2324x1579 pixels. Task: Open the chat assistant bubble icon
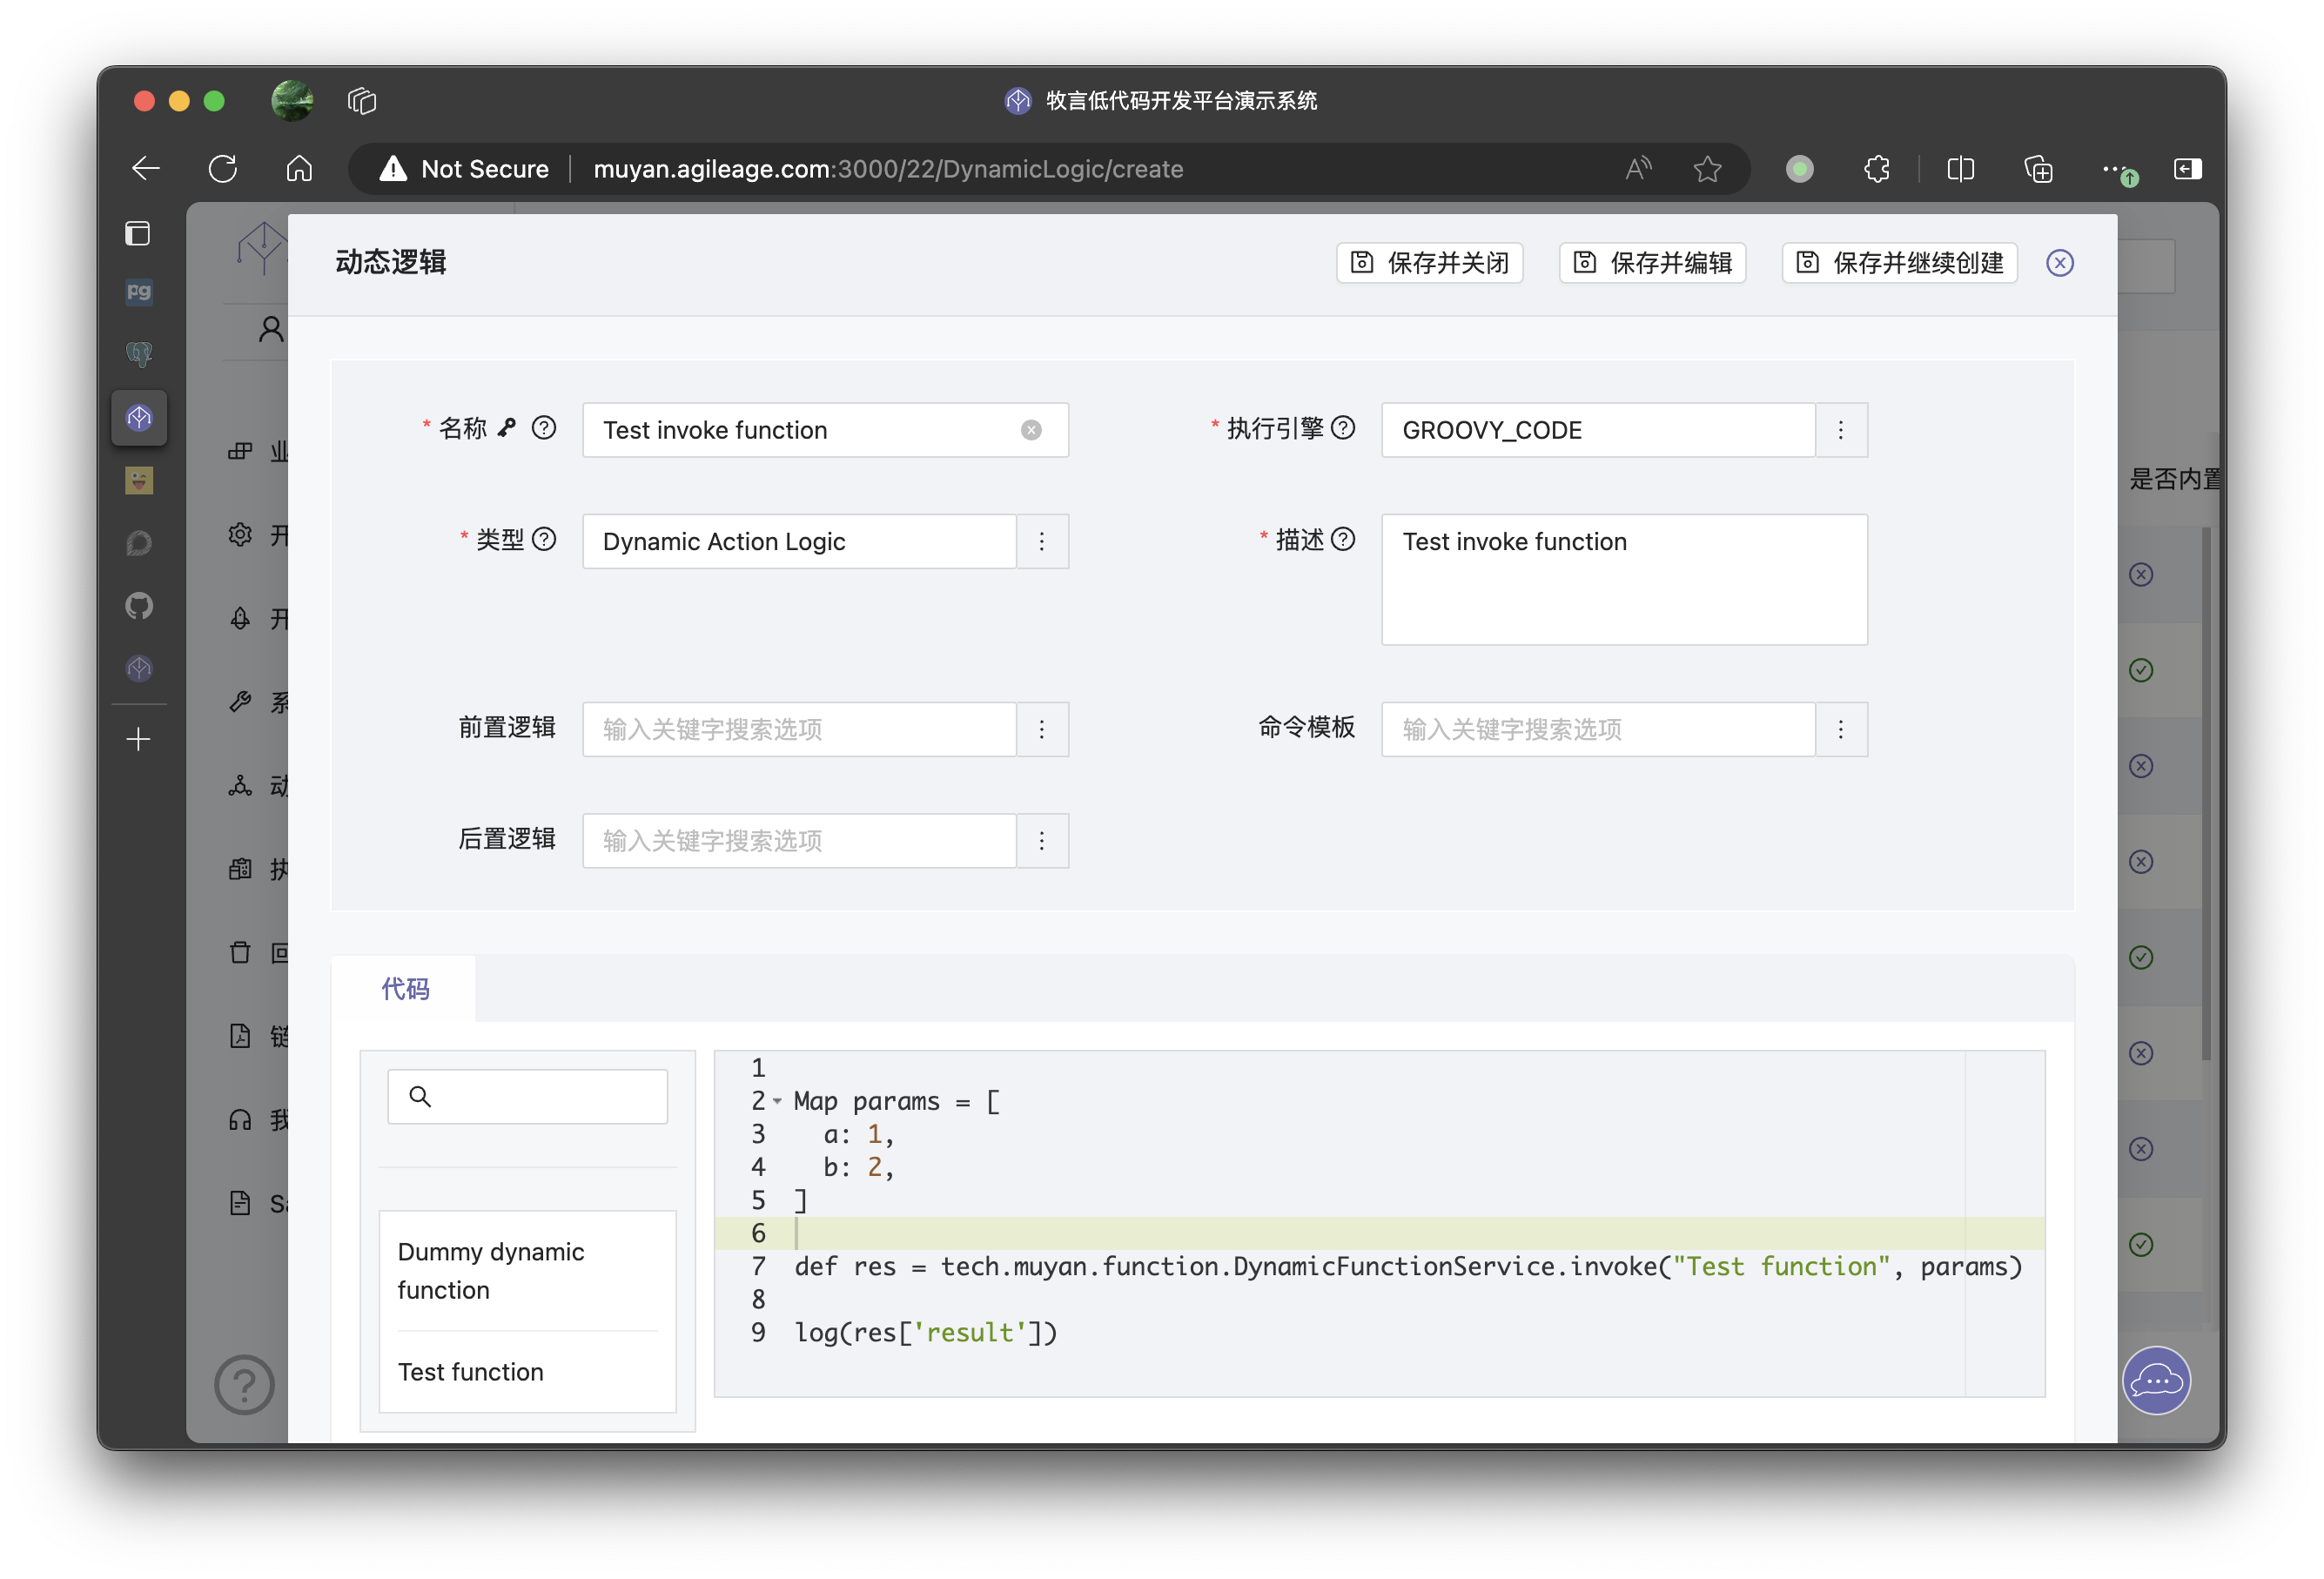[x=2156, y=1381]
